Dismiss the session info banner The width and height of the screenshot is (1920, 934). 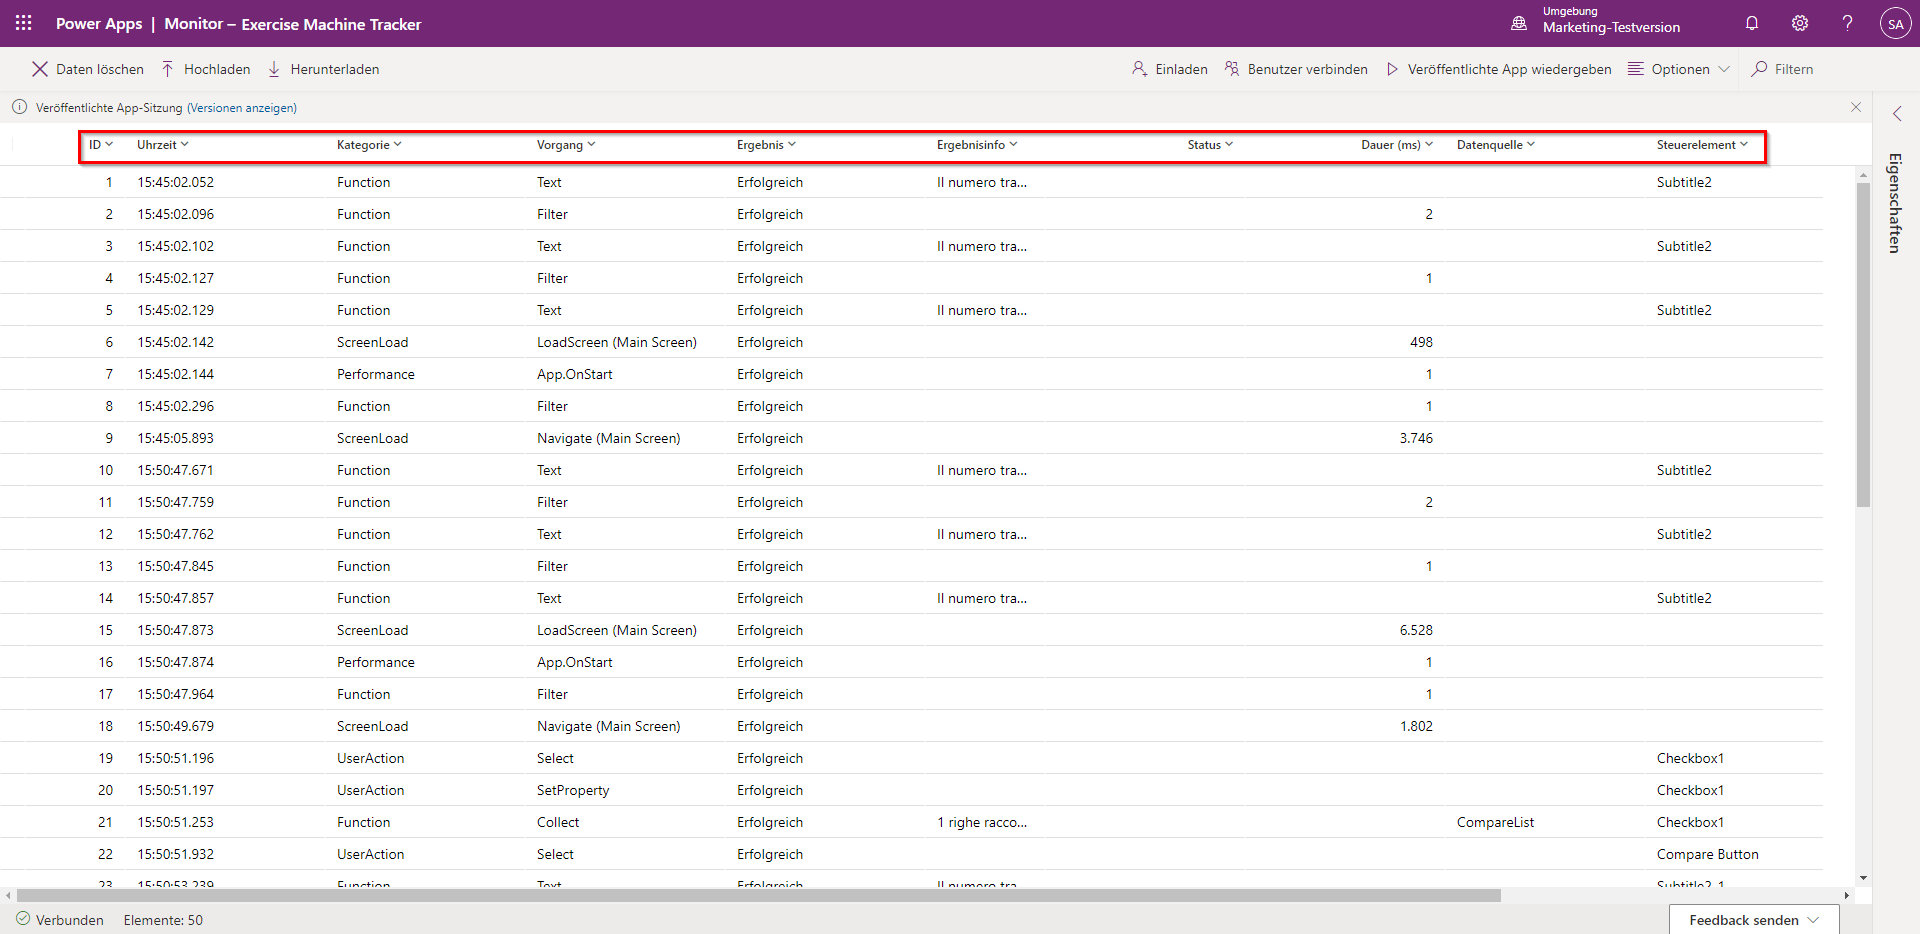pyautogui.click(x=1856, y=107)
